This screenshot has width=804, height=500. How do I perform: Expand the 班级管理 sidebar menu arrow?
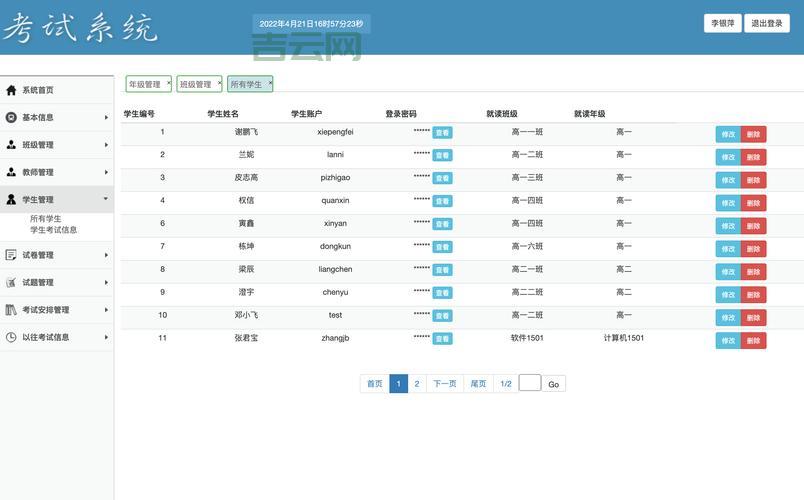106,145
